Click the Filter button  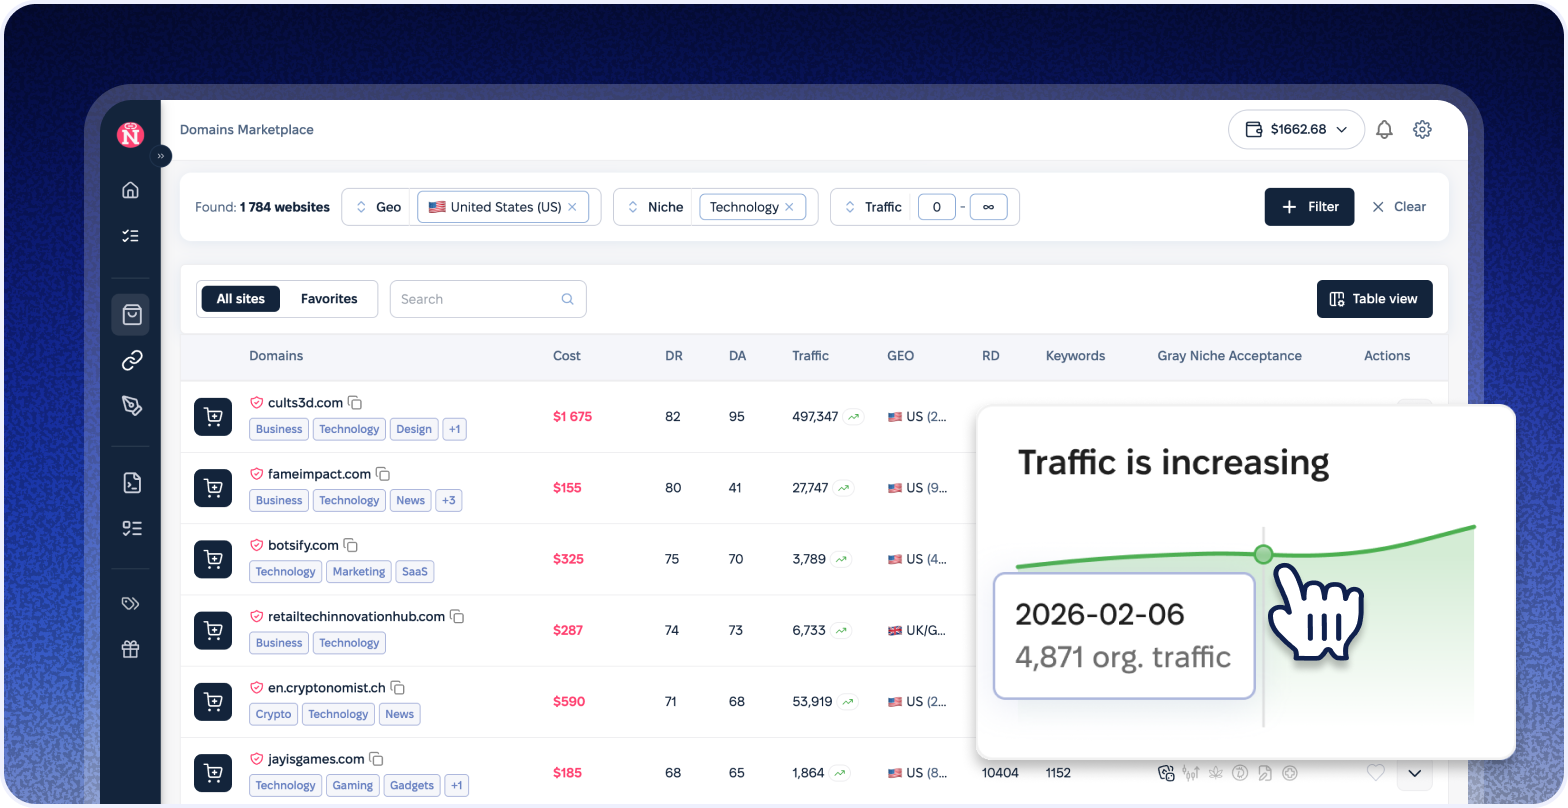pos(1309,207)
